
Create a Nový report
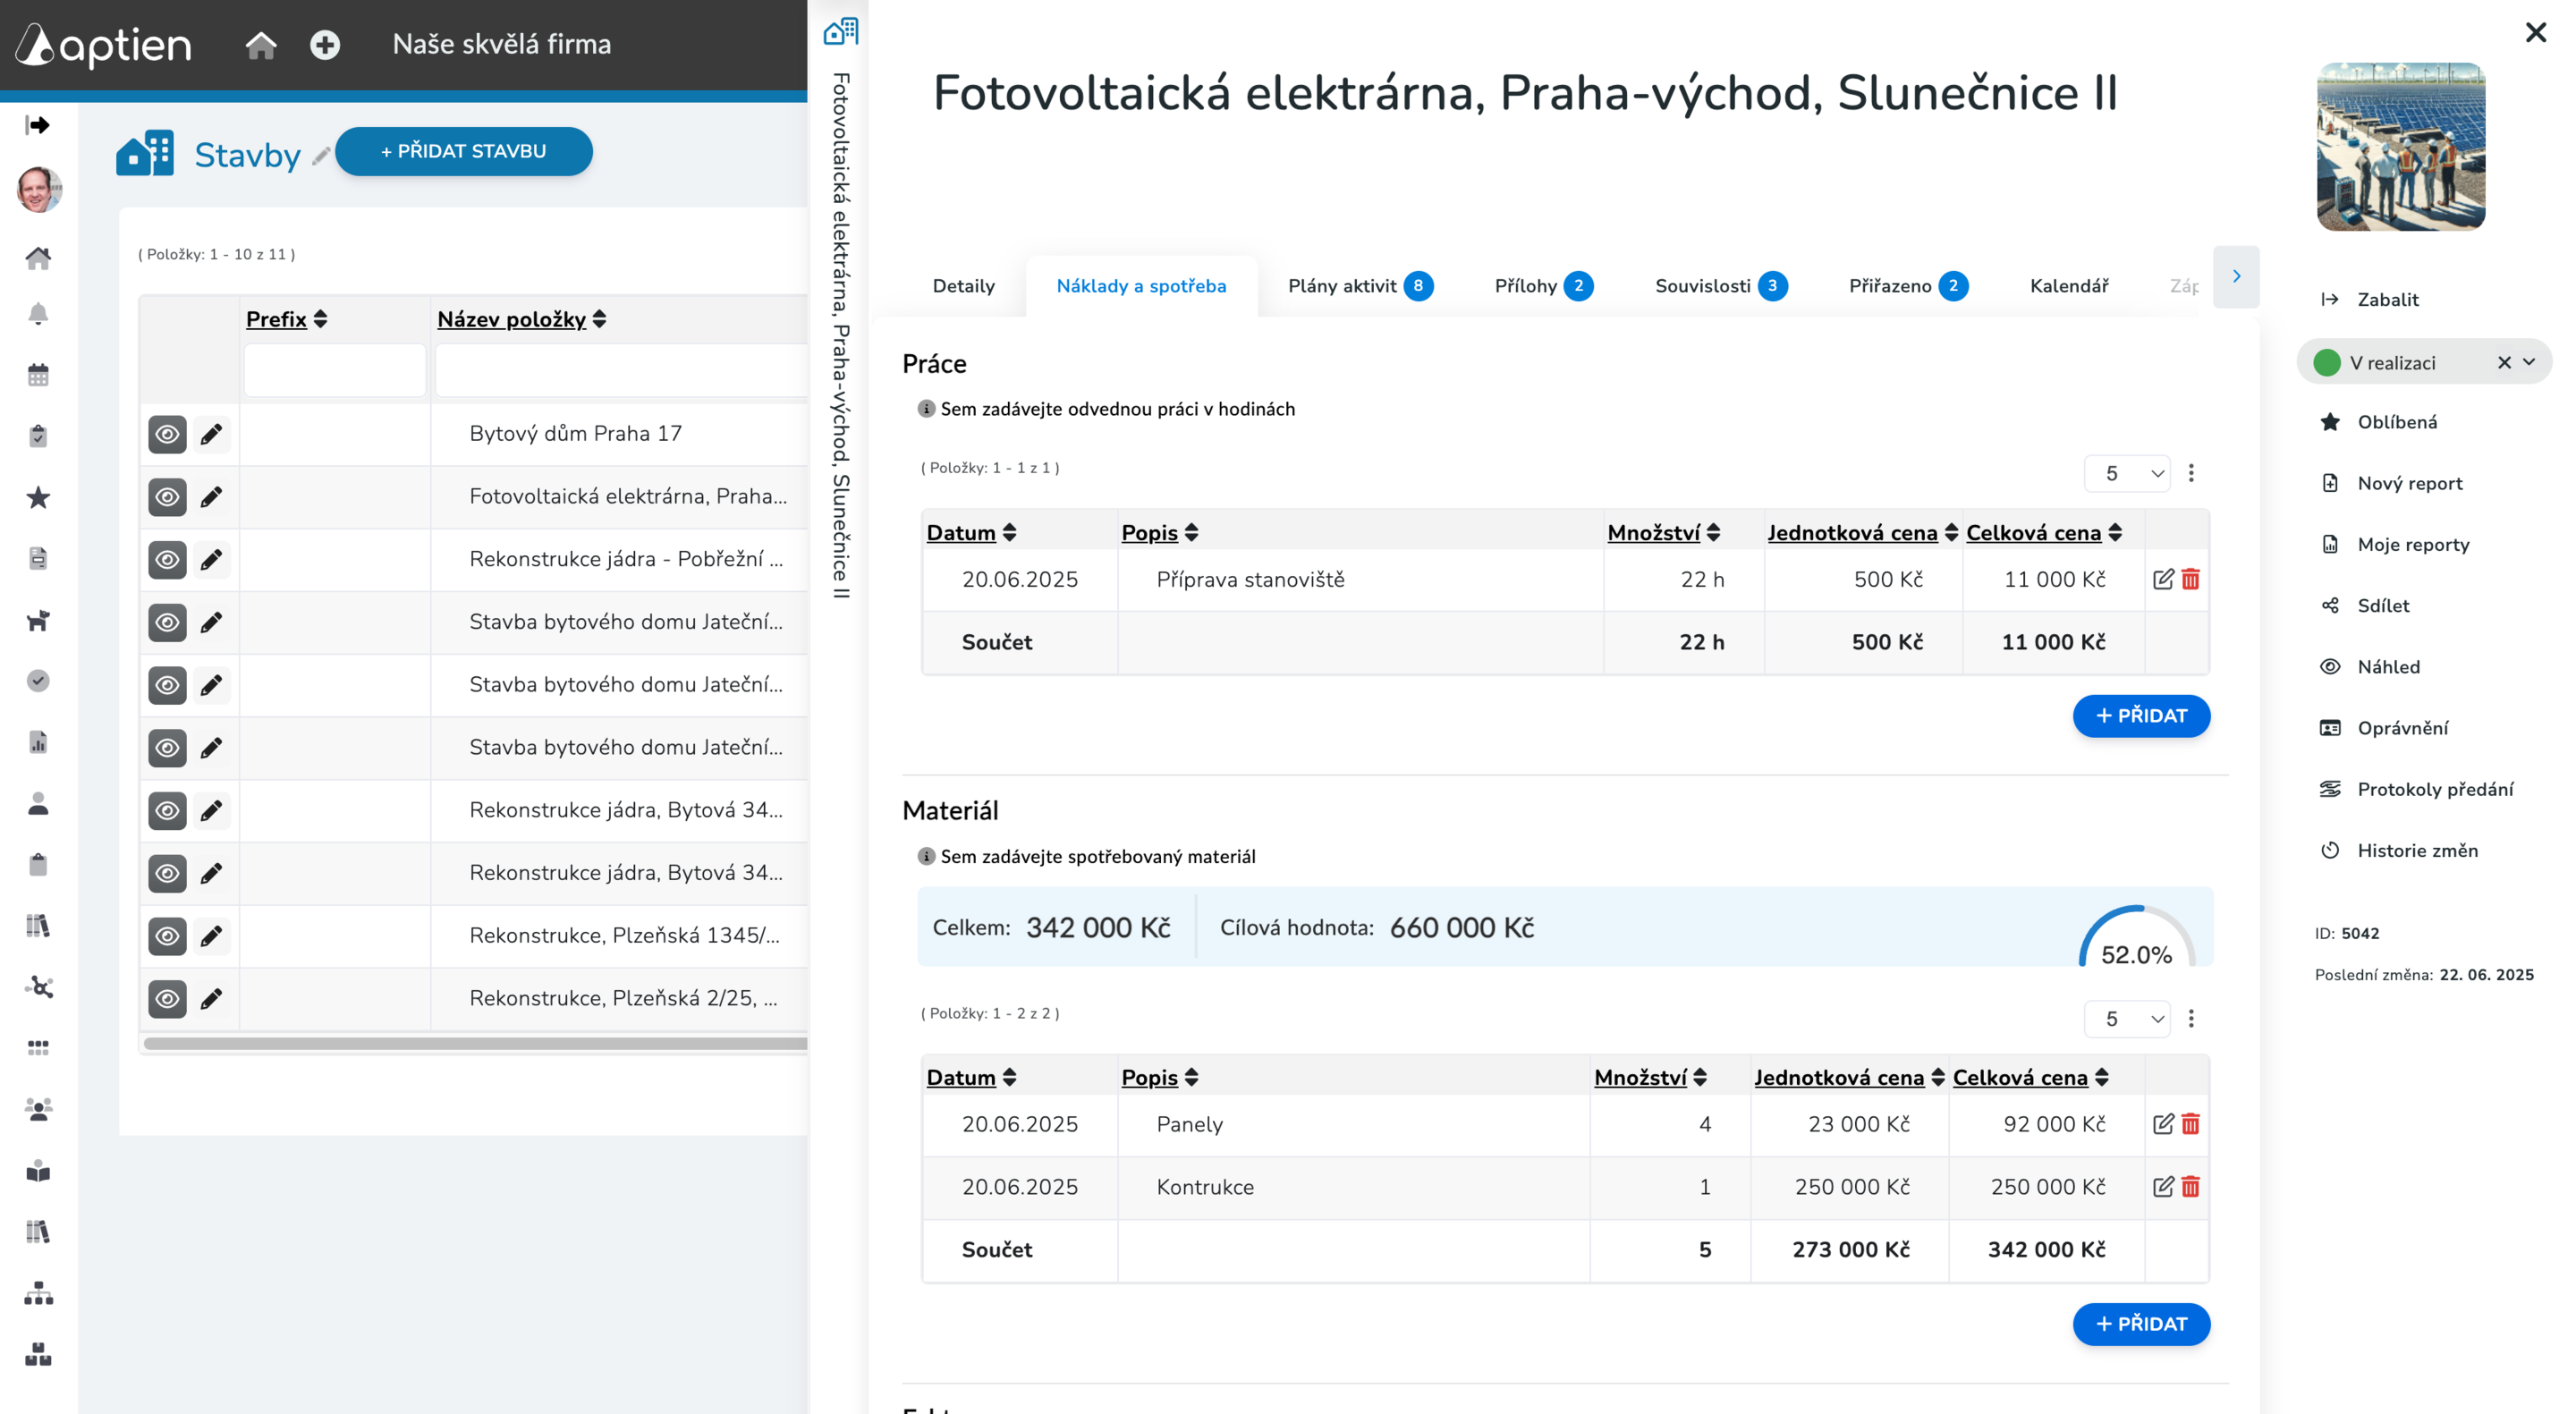coord(2391,483)
